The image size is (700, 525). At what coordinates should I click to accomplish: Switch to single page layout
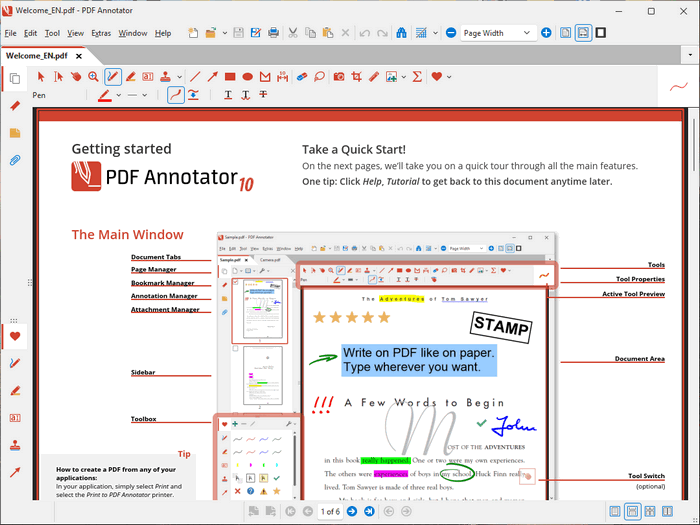point(615,512)
